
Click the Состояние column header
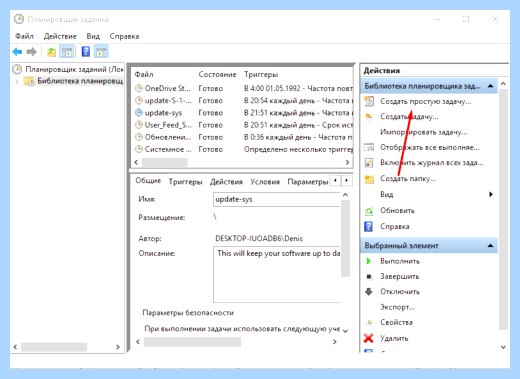[x=217, y=74]
